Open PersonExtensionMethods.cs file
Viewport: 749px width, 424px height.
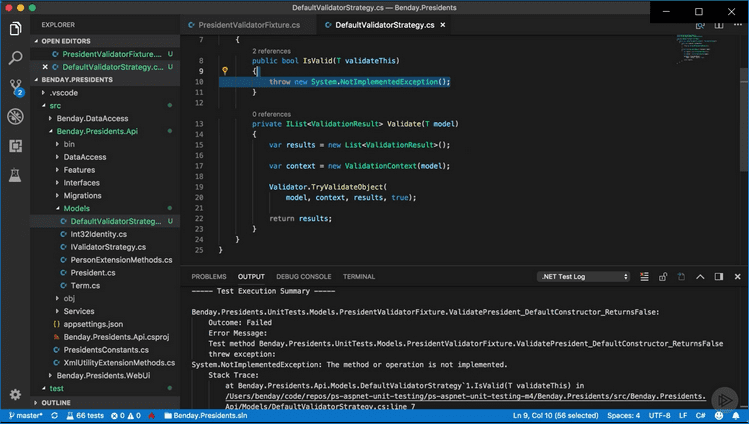click(x=105, y=260)
